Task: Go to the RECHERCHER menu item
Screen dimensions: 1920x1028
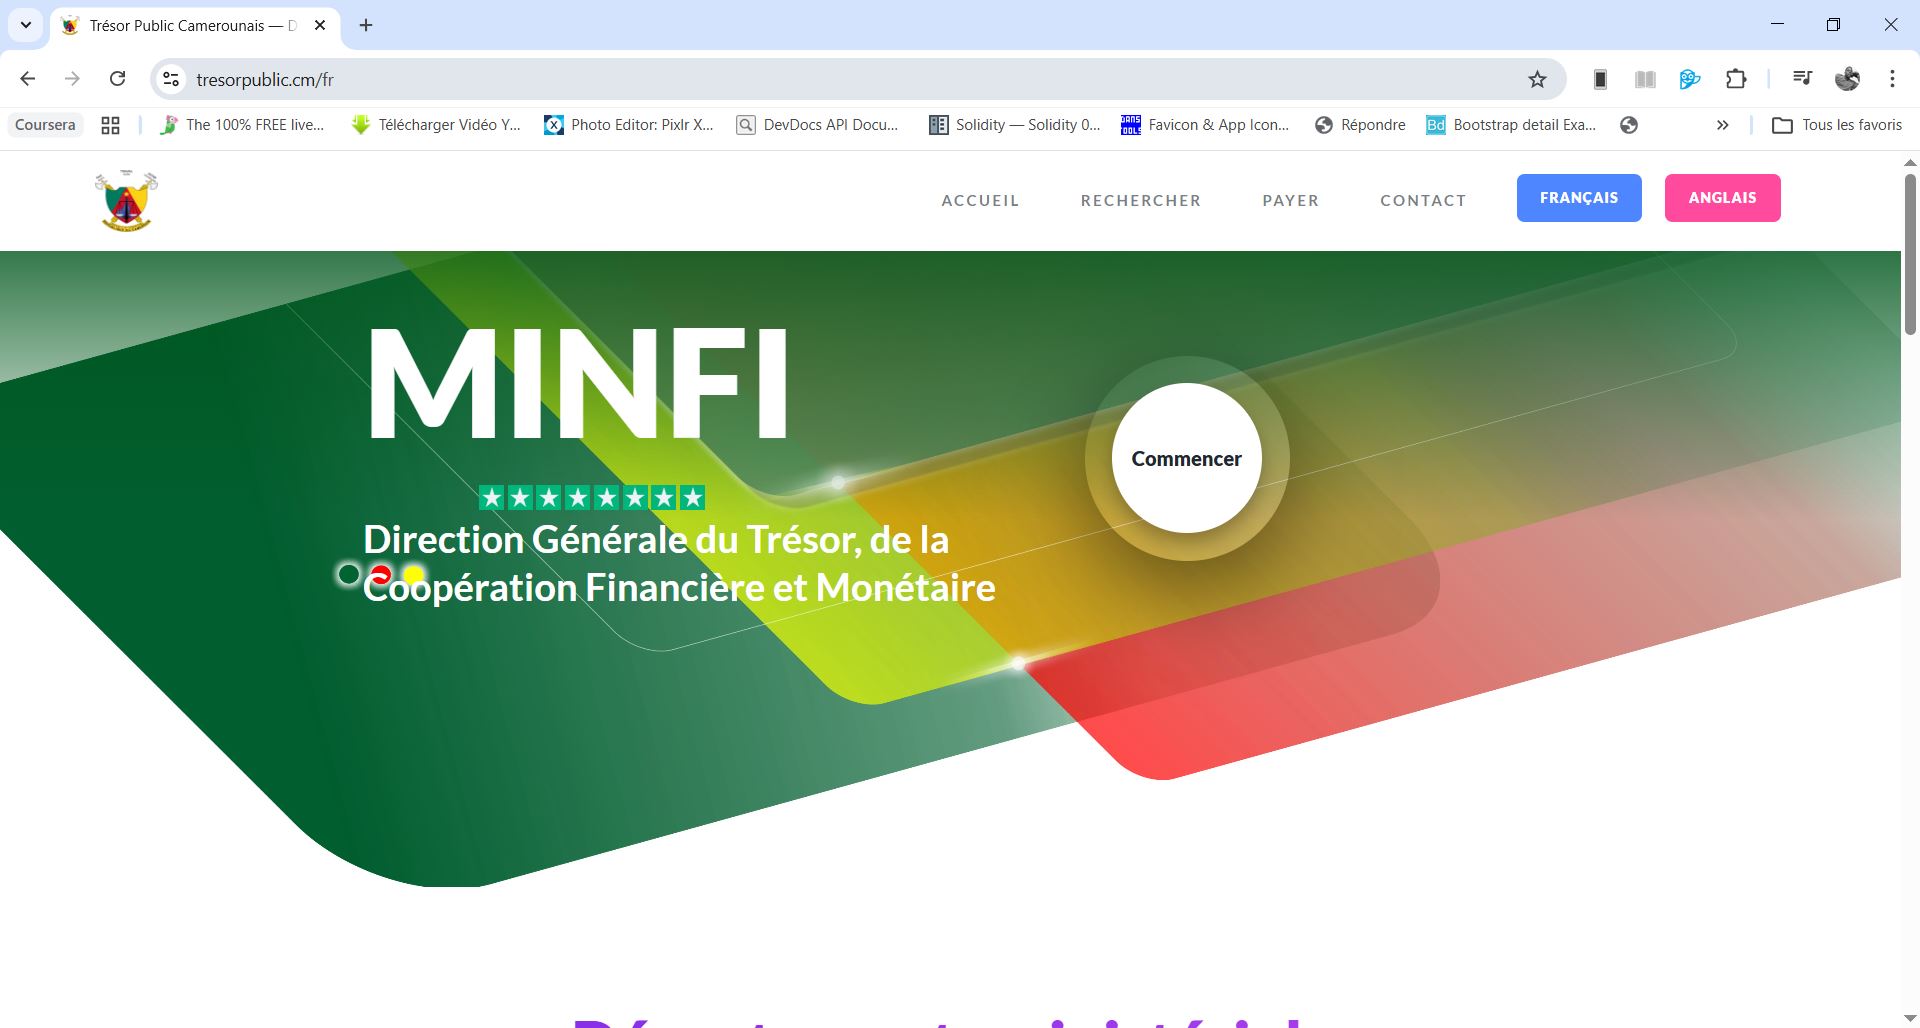Action: [x=1140, y=200]
